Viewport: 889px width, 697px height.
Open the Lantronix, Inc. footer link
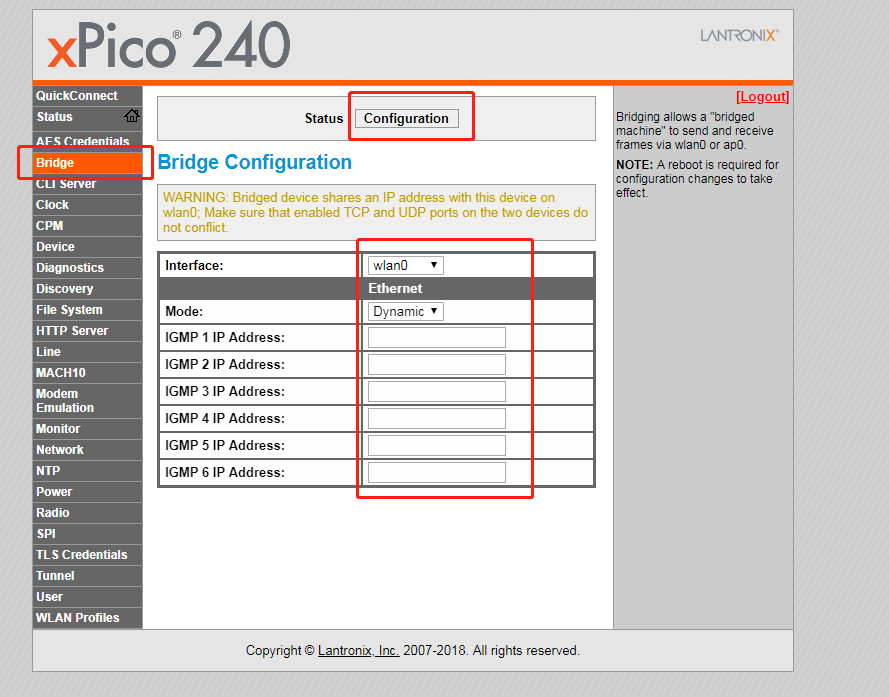tap(358, 650)
